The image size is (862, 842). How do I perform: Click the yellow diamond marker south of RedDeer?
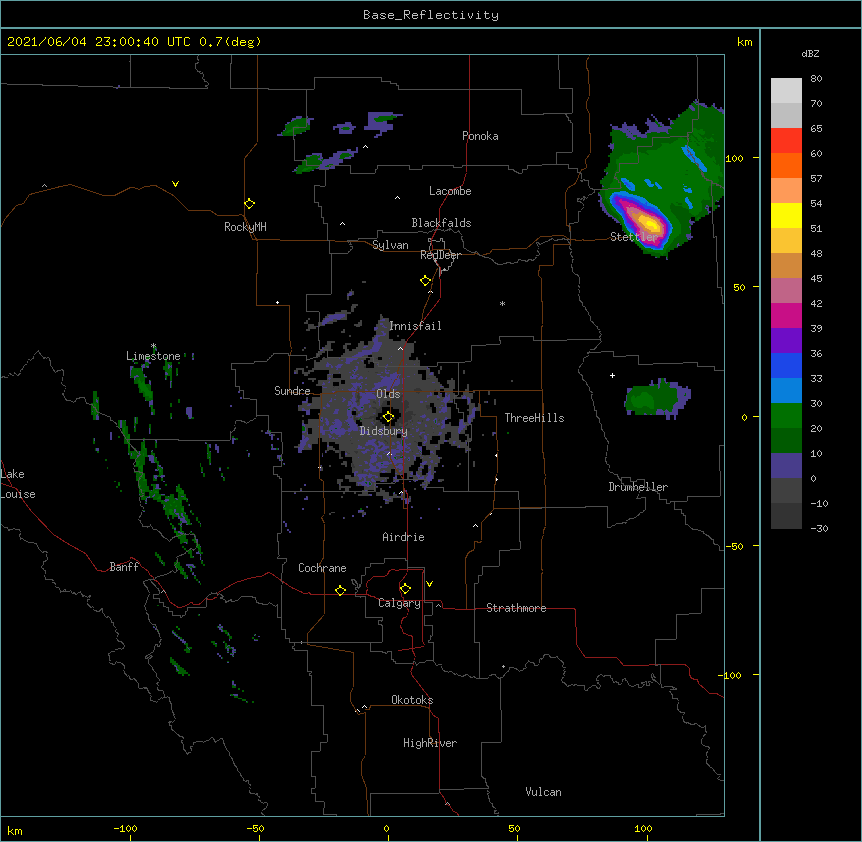pos(426,281)
